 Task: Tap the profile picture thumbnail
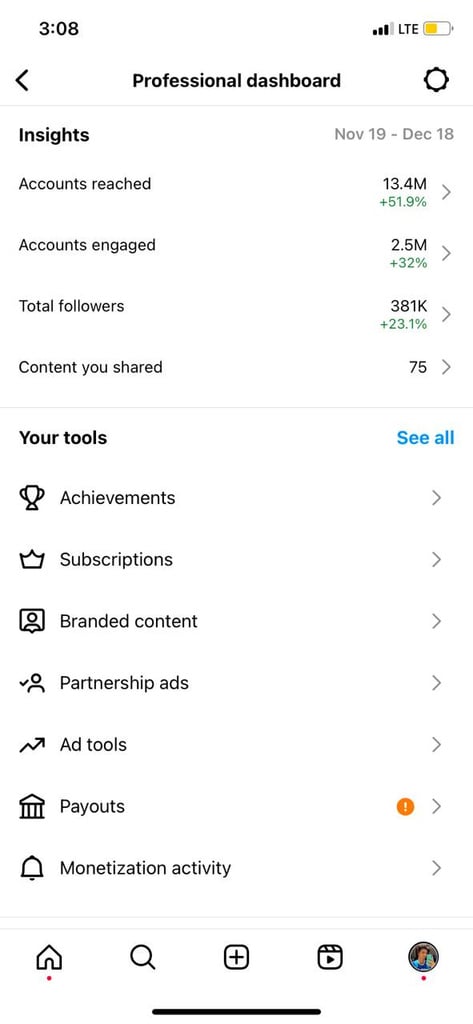click(423, 957)
